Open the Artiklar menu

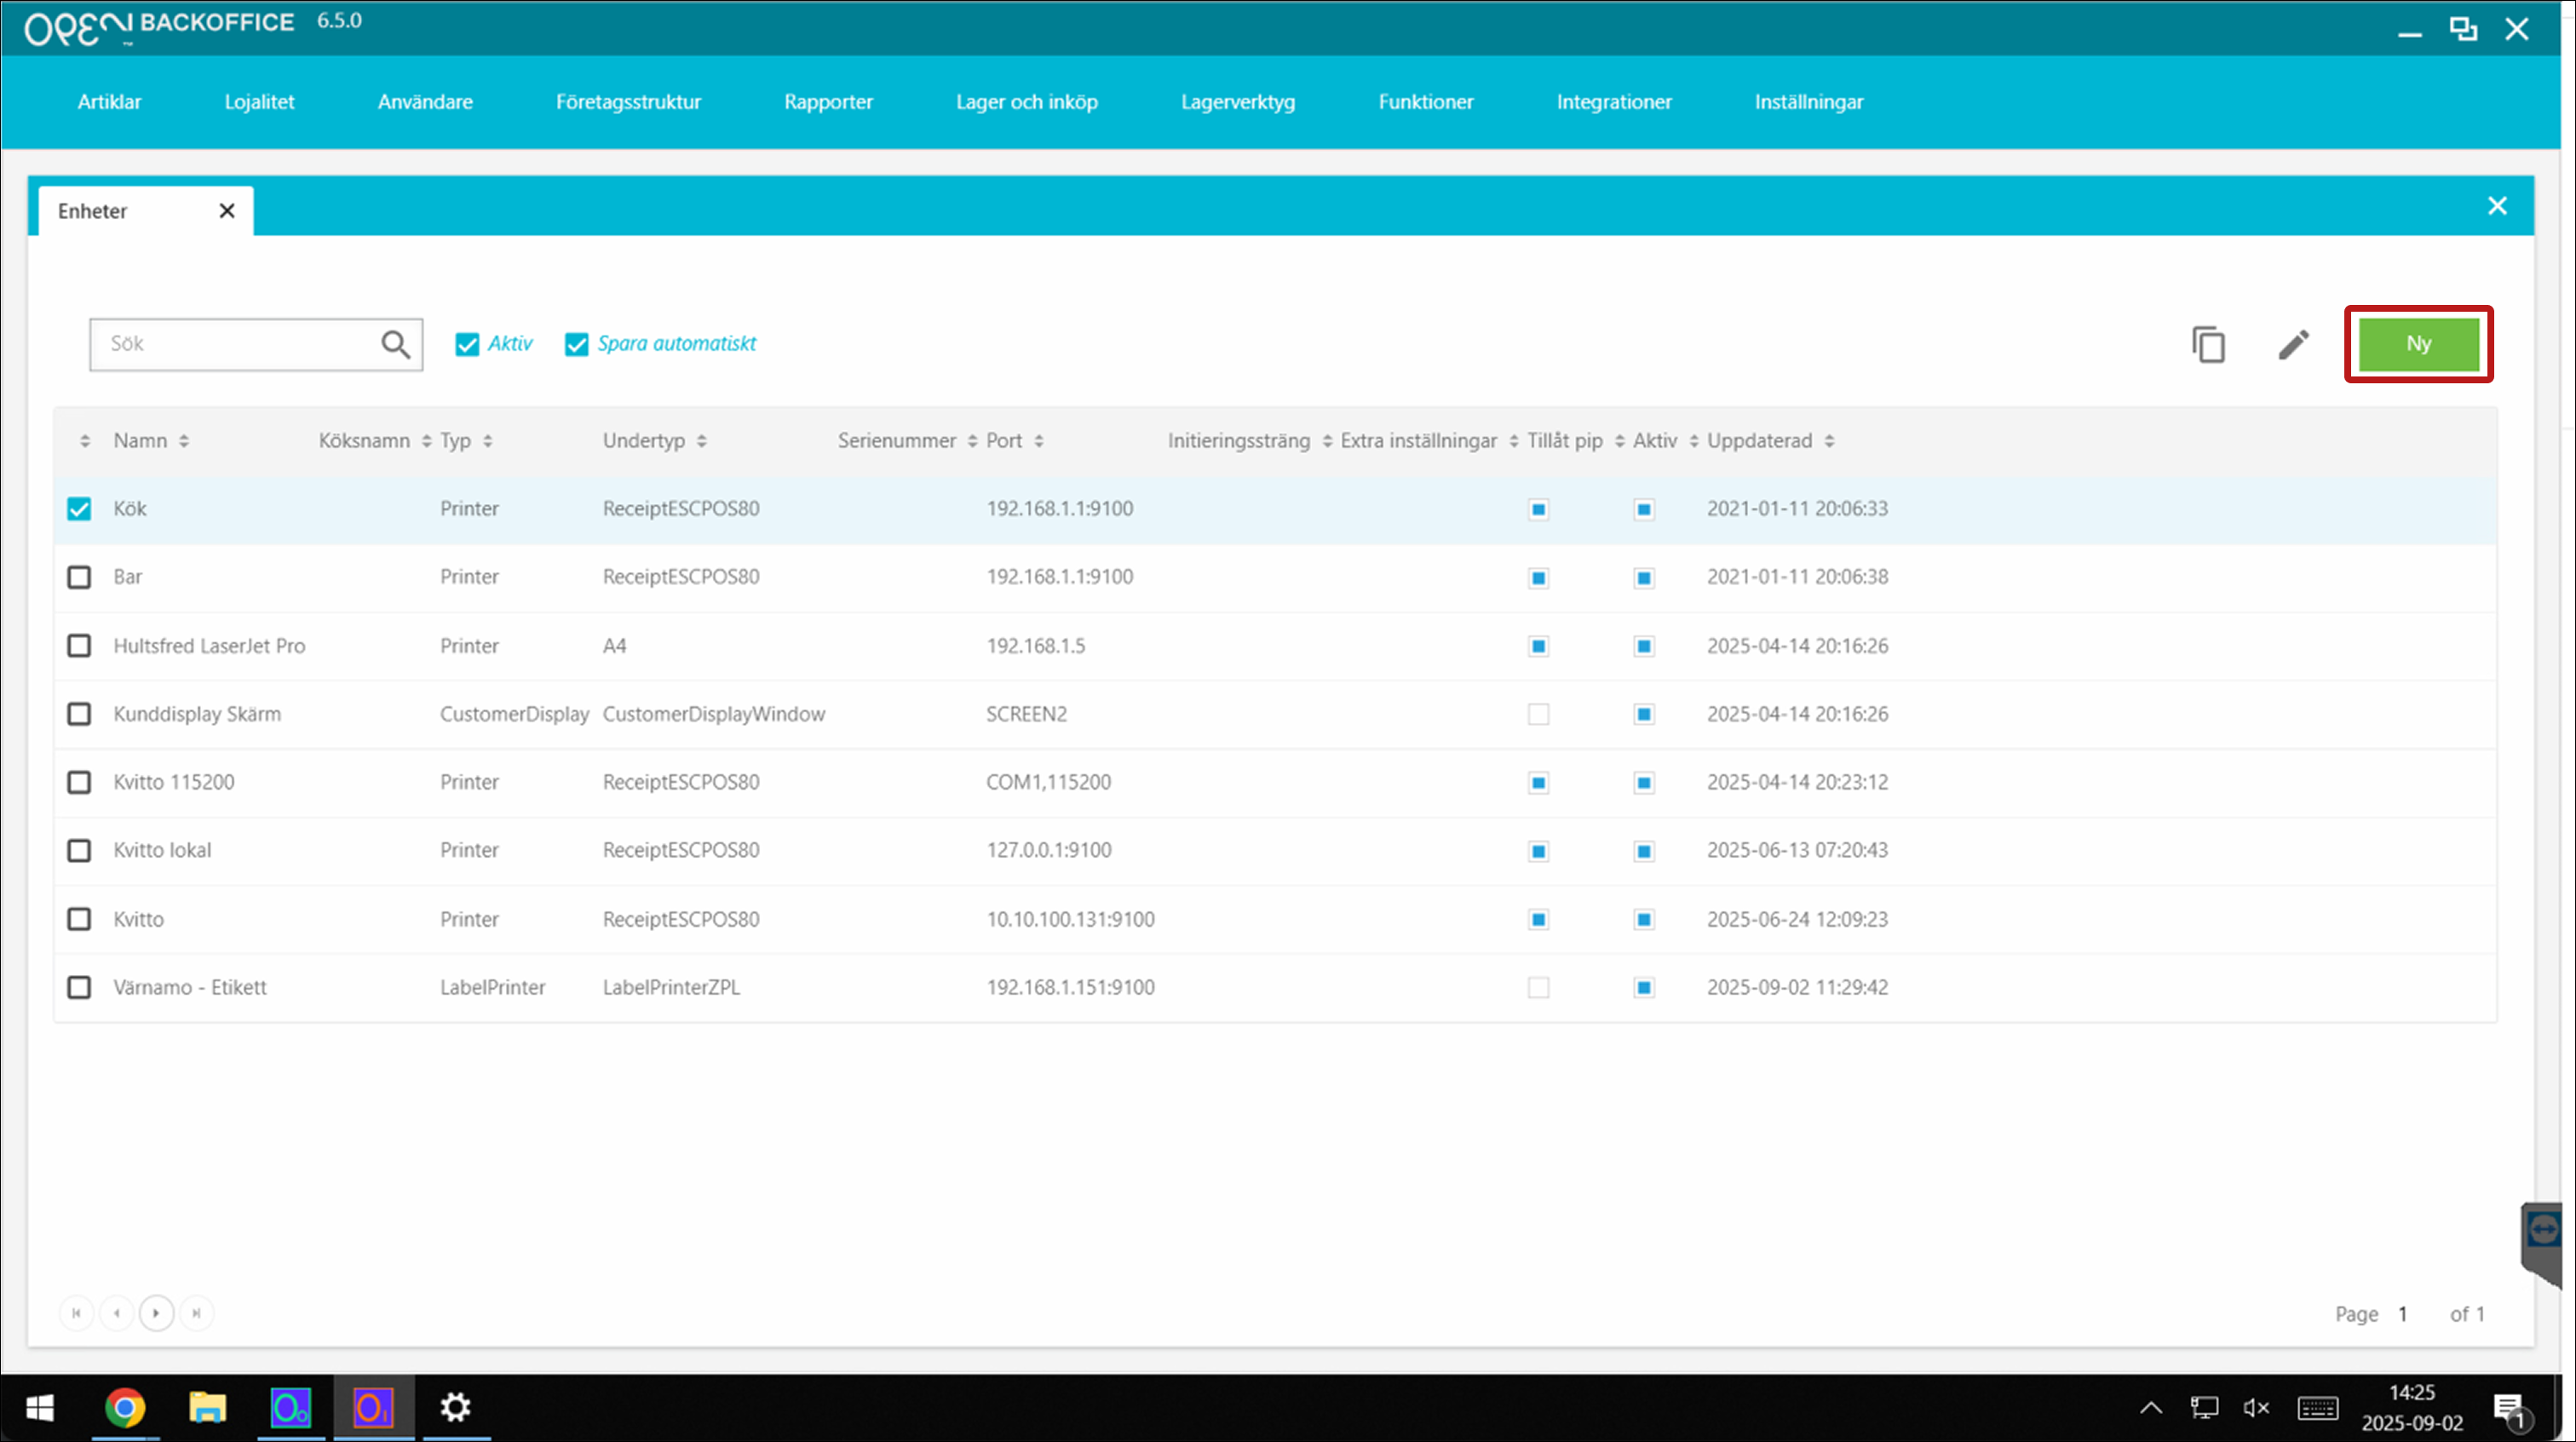tap(110, 102)
